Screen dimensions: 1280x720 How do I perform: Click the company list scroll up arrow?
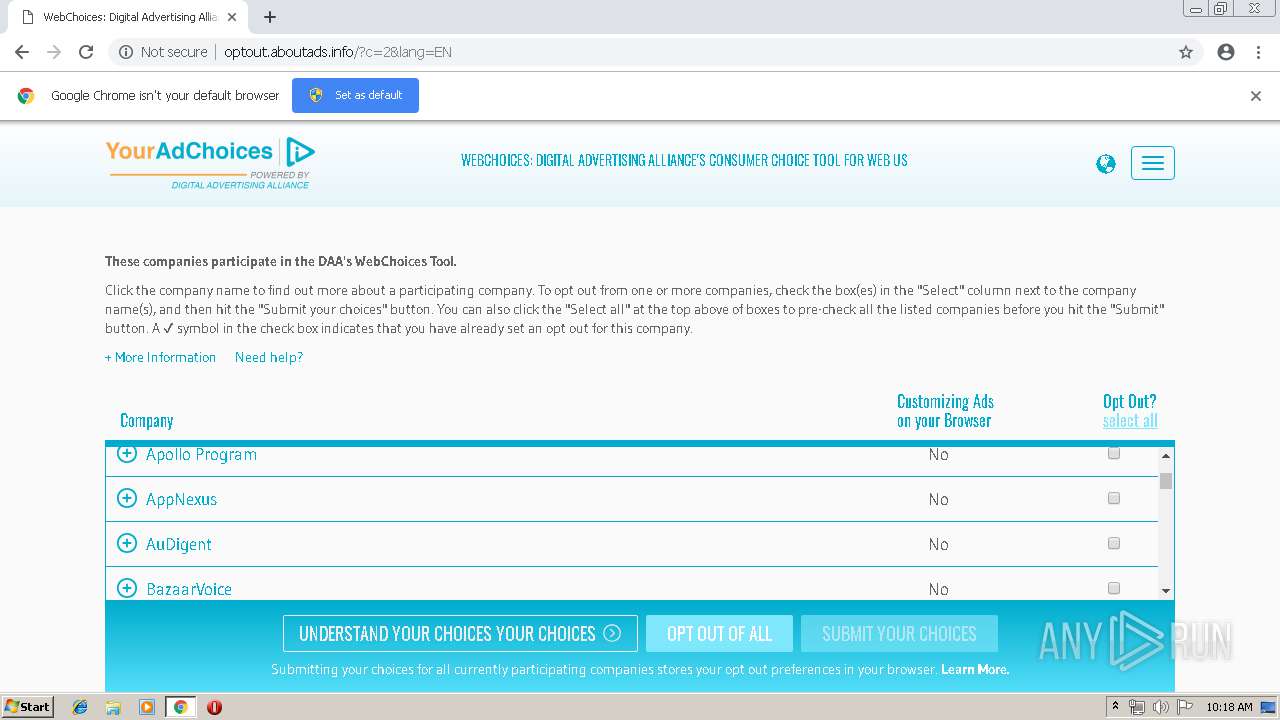pos(1166,455)
